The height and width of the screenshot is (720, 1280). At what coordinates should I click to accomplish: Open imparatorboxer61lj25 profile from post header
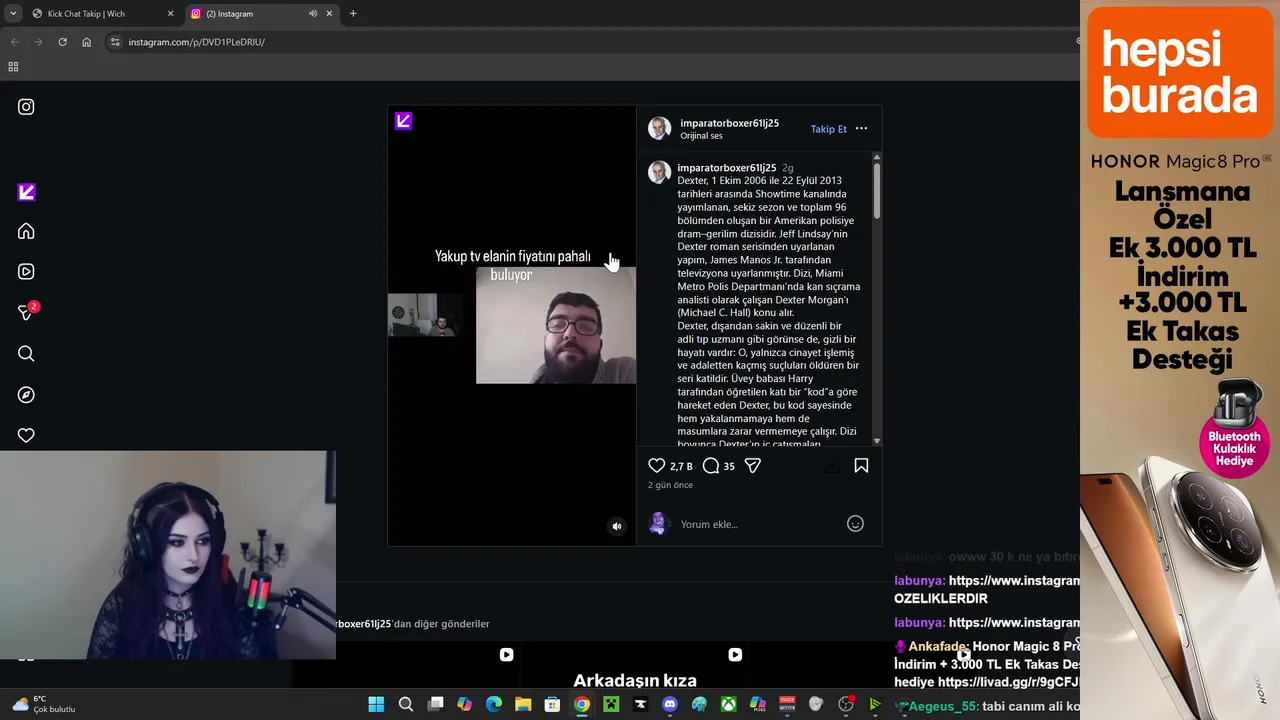point(729,123)
